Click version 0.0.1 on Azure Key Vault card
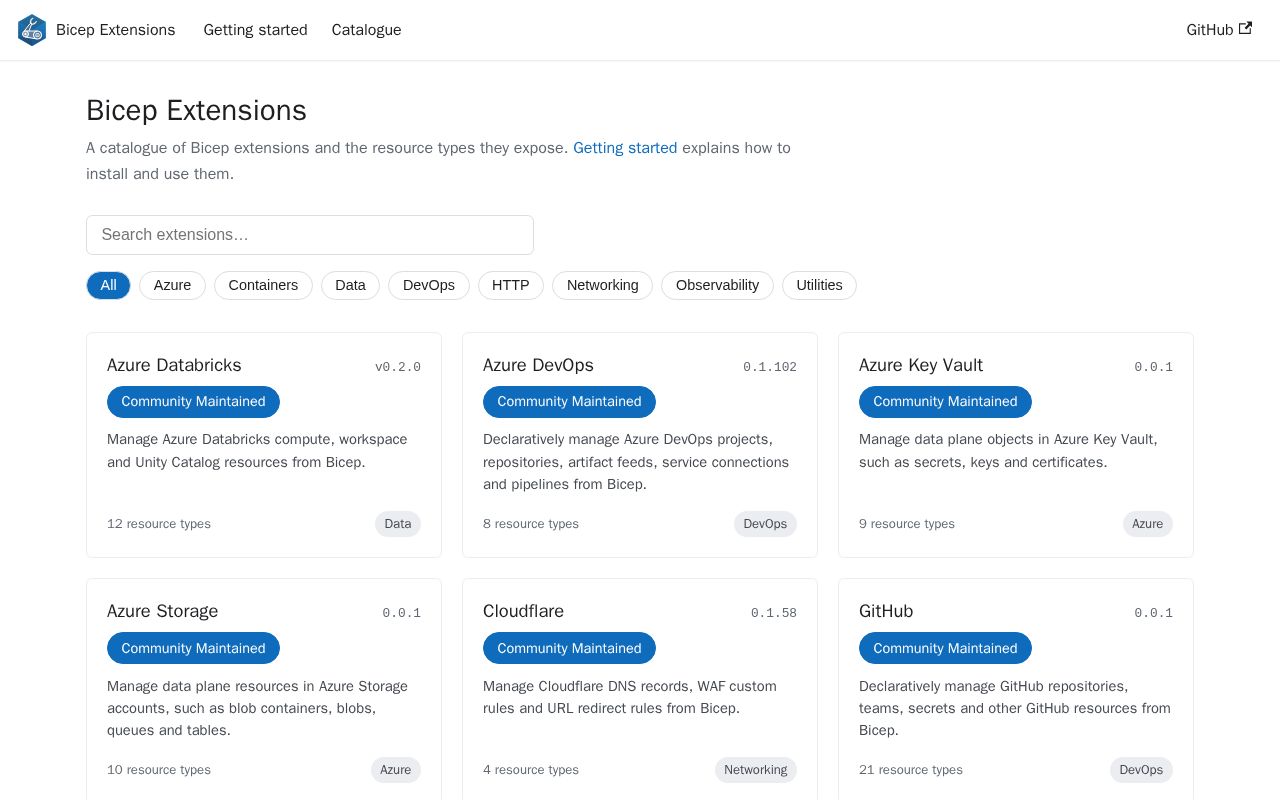 point(1153,367)
